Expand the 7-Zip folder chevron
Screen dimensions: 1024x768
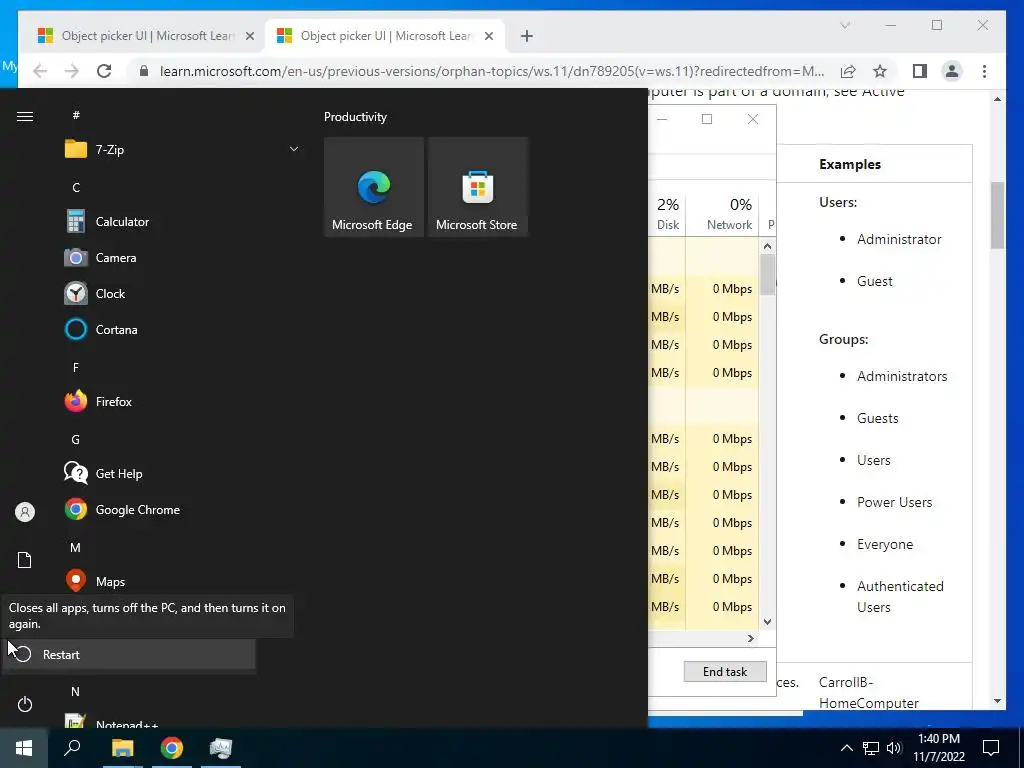click(294, 150)
